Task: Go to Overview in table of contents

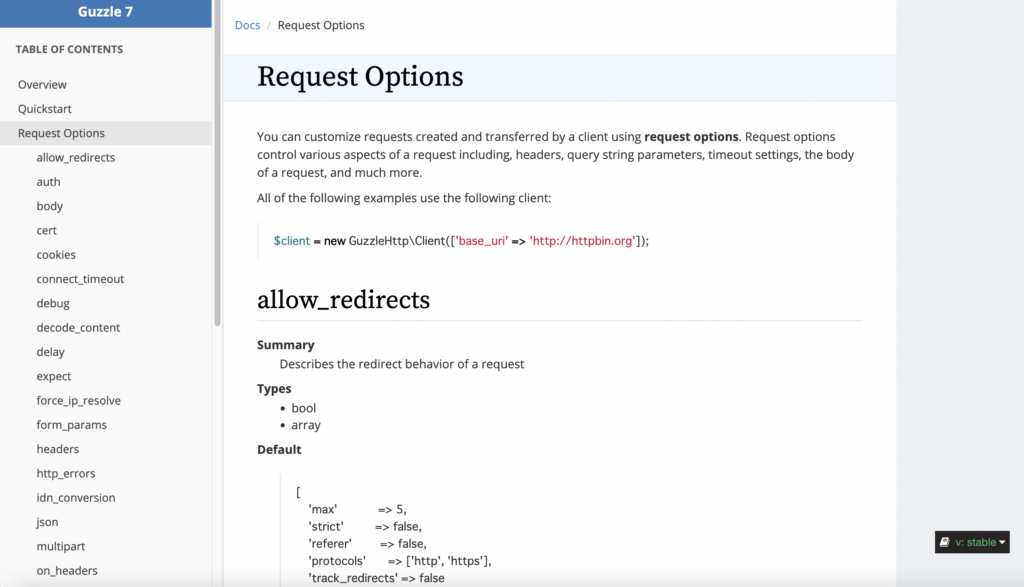Action: (42, 84)
